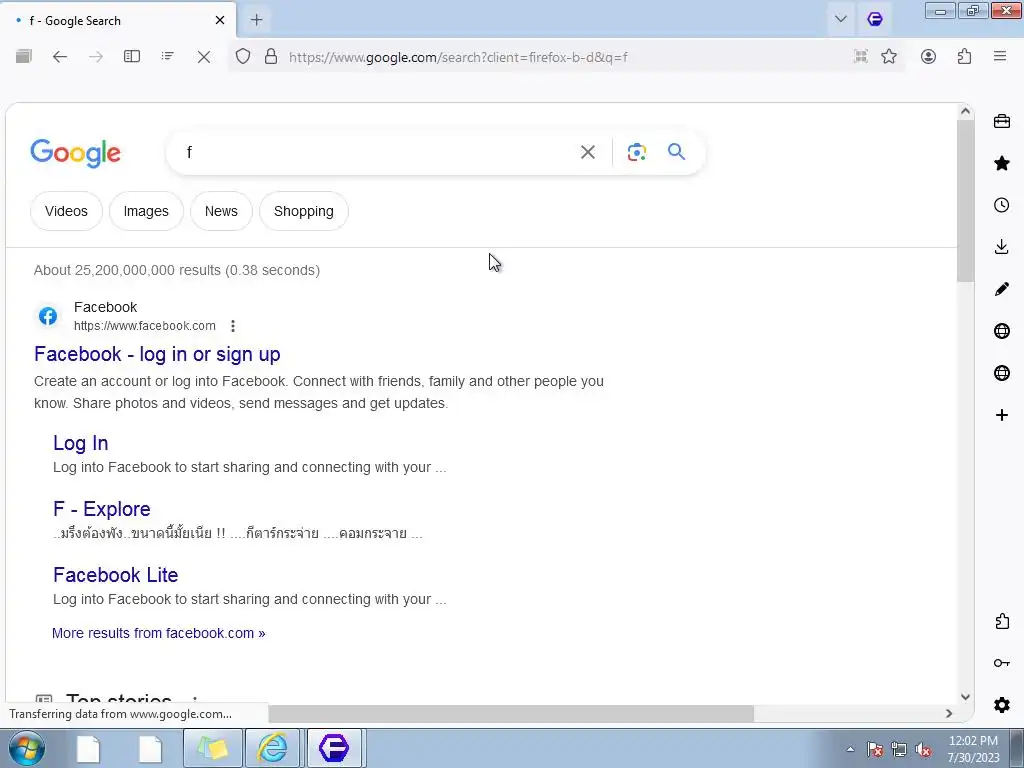Click the vertical scrollbar thumb
1024x768 pixels.
tap(965, 200)
